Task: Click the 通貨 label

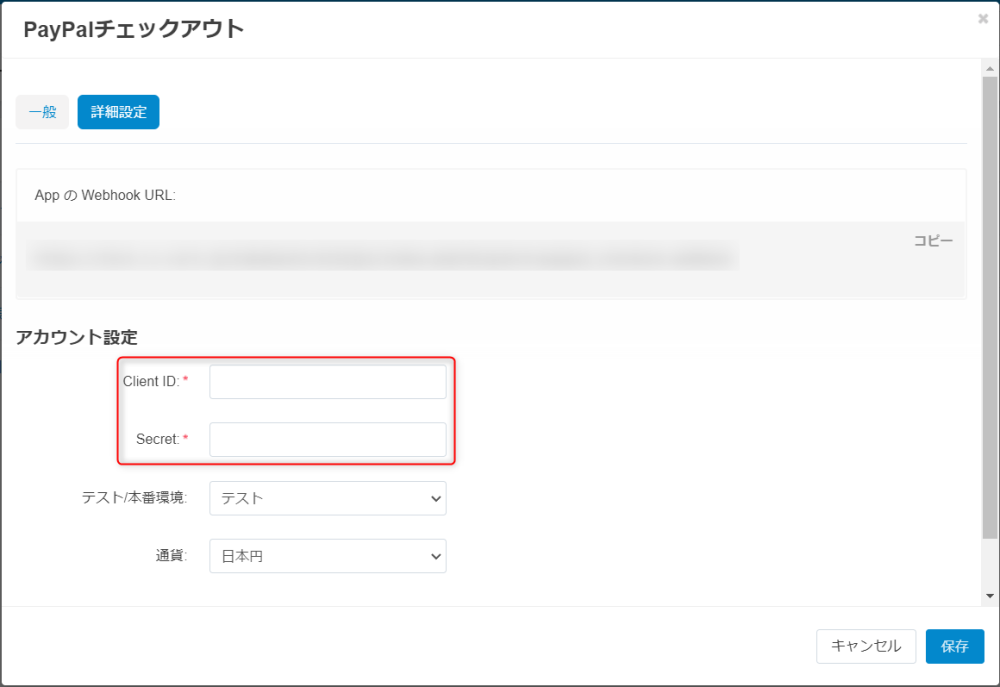Action: pyautogui.click(x=170, y=555)
